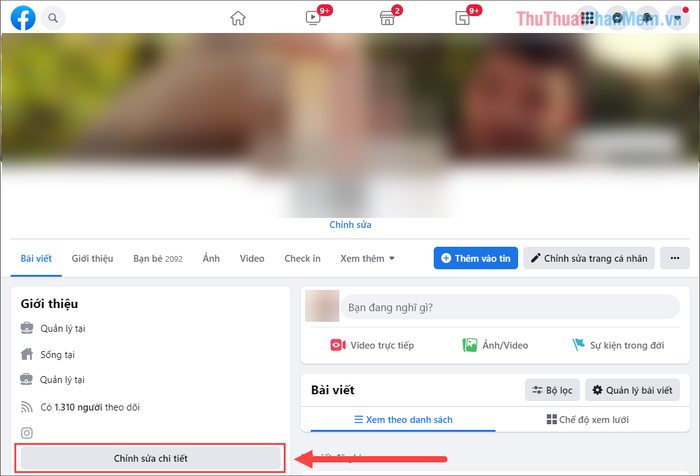Click the Facebook logo
The width and height of the screenshot is (700, 476).
[x=23, y=18]
